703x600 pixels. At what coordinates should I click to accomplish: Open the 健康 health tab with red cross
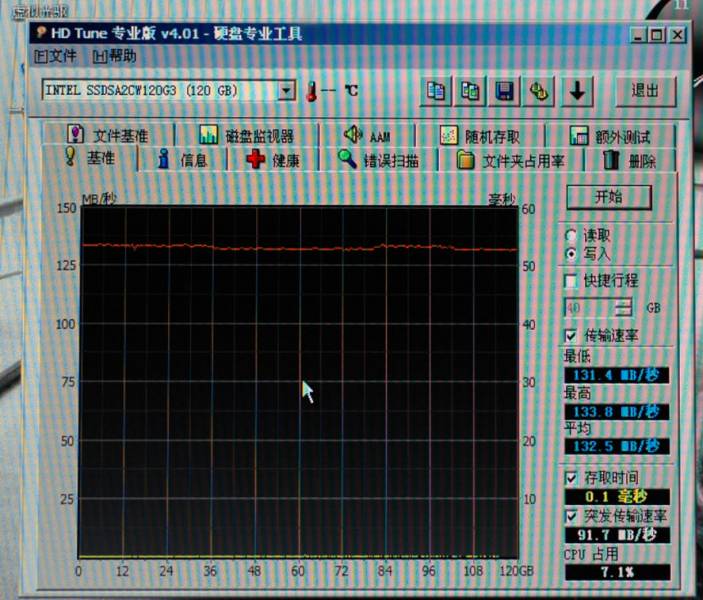[x=273, y=160]
